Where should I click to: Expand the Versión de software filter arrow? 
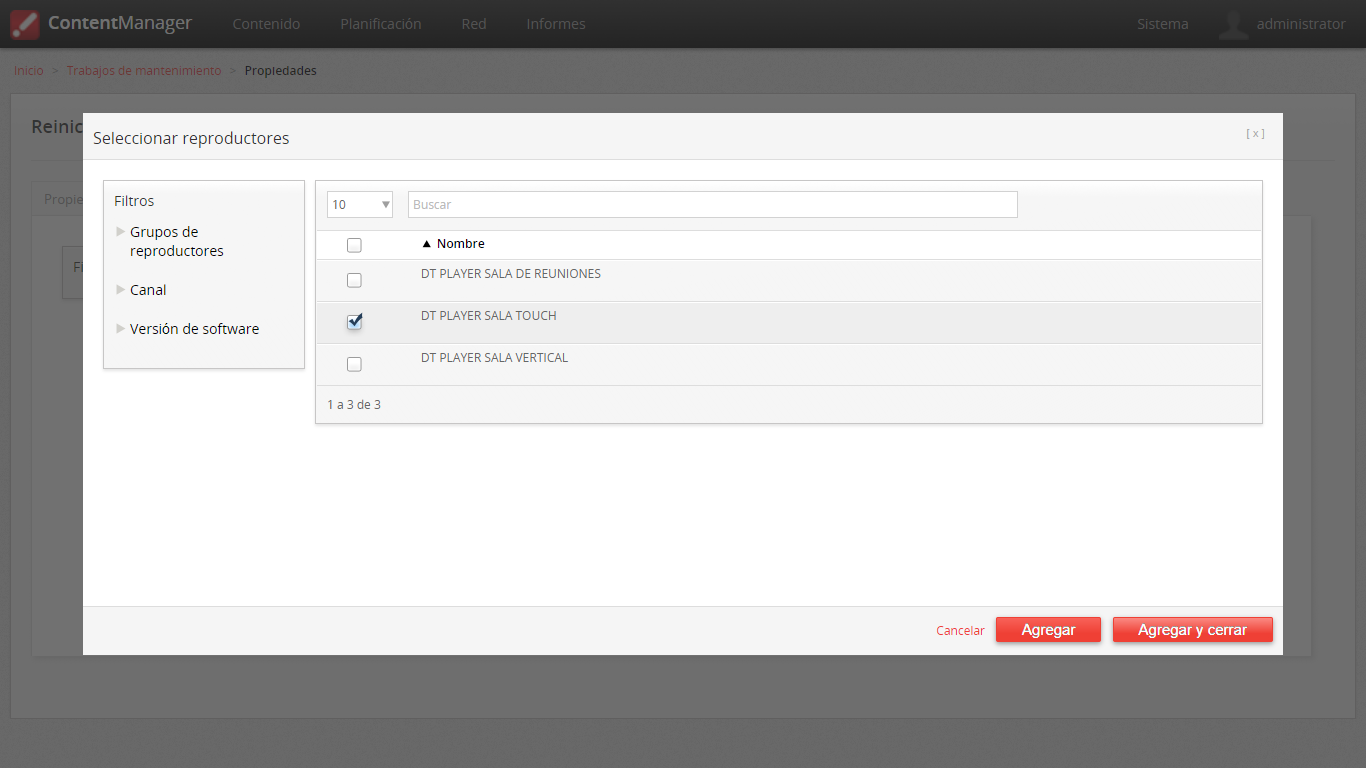pyautogui.click(x=121, y=328)
